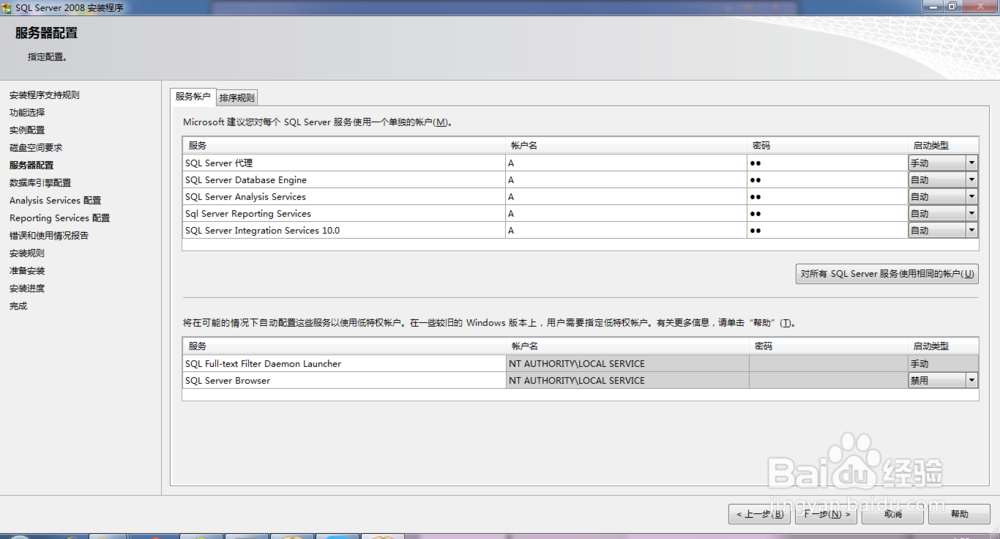Click the 帐户名 column header in lower table
Viewport: 1000px width, 539px height.
click(628, 346)
